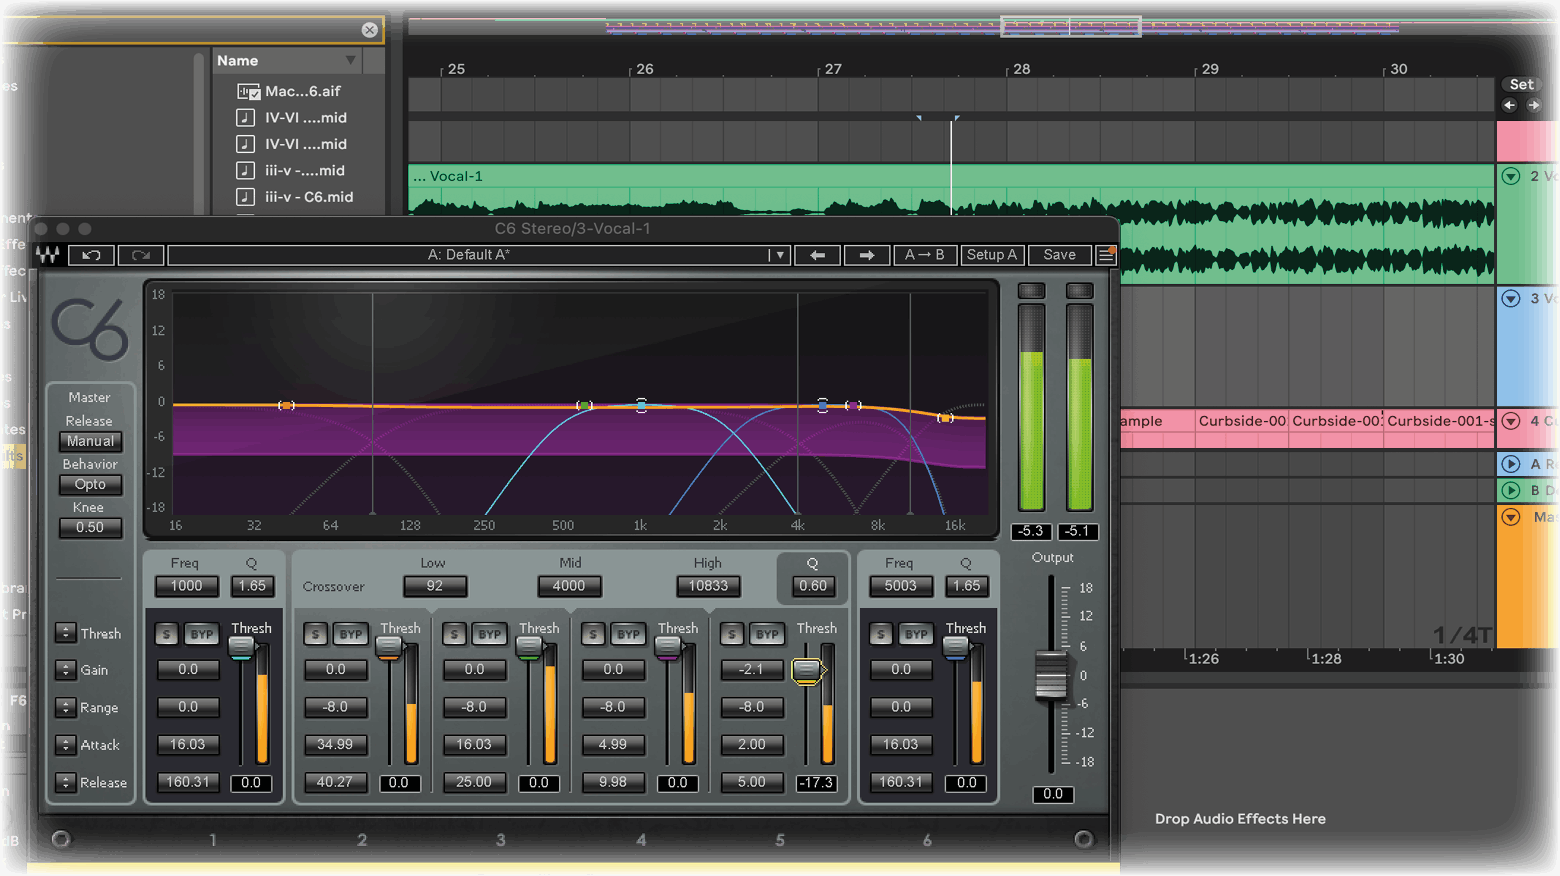Click the Output fader handle
The image size is (1560, 876).
(1051, 677)
